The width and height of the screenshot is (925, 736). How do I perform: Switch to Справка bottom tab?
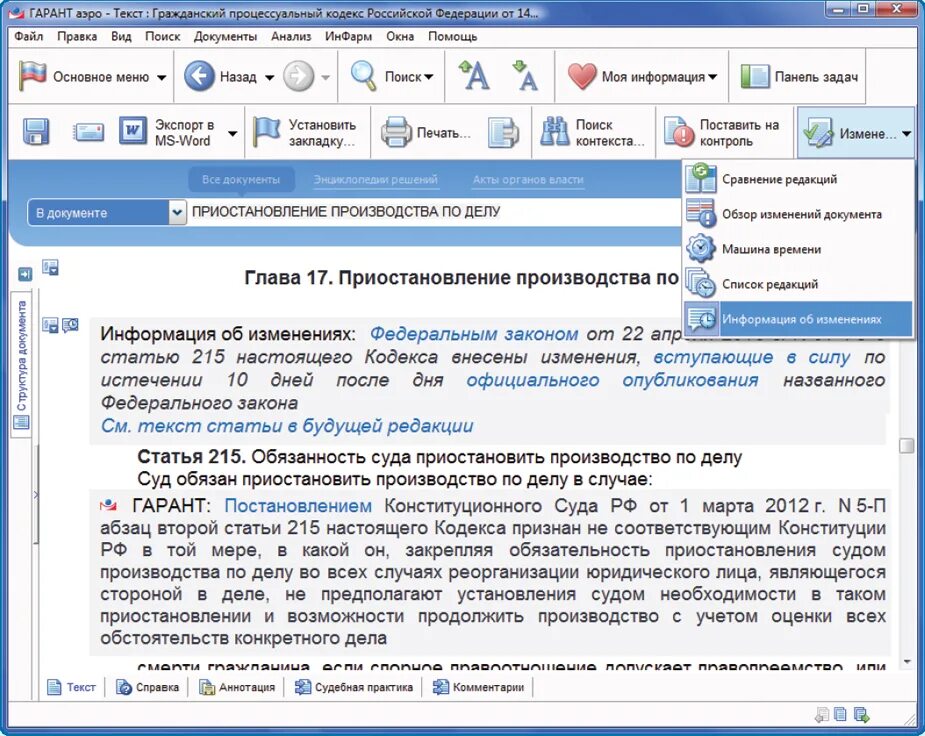147,687
